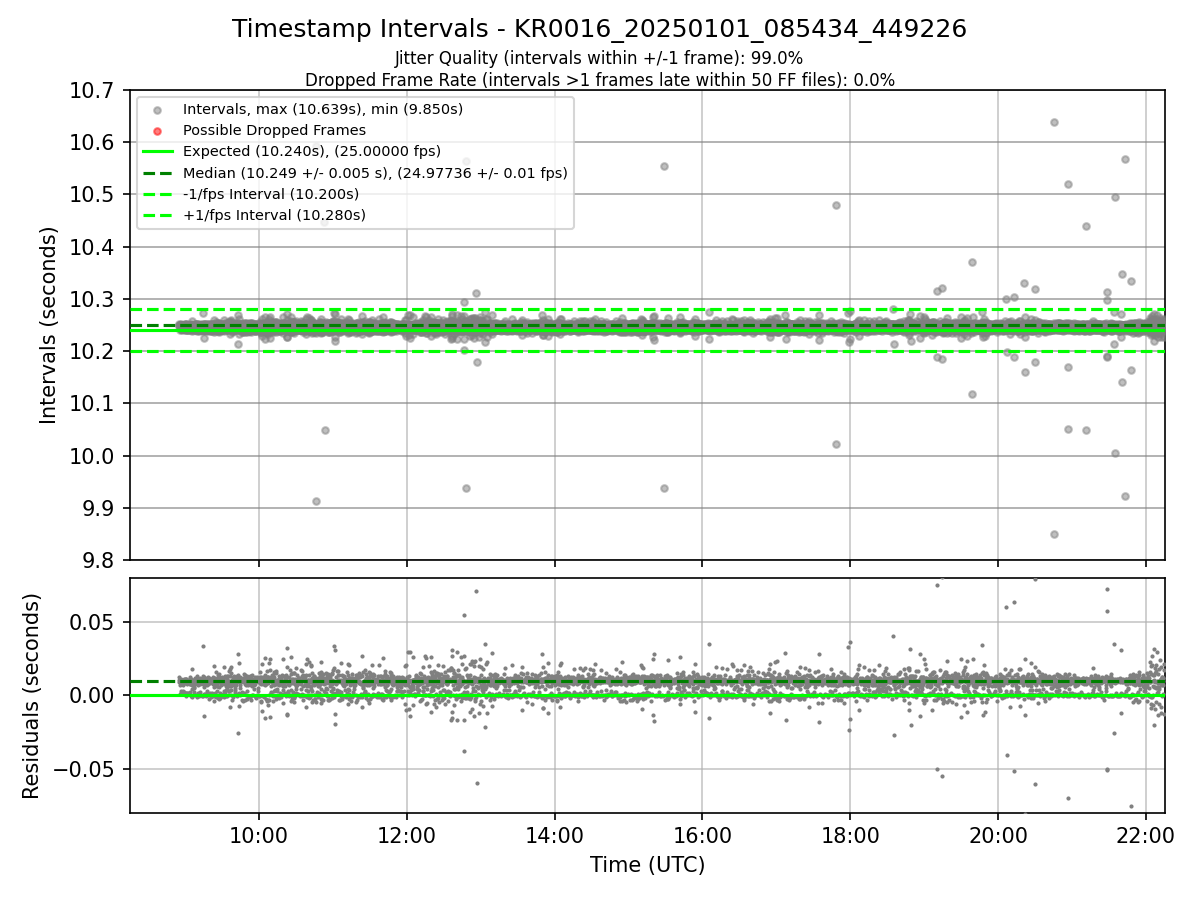Click legend entry 'Intervals, max (10.639s), min (9.850s)'
Image resolution: width=1200 pixels, height=900 pixels.
point(322,109)
